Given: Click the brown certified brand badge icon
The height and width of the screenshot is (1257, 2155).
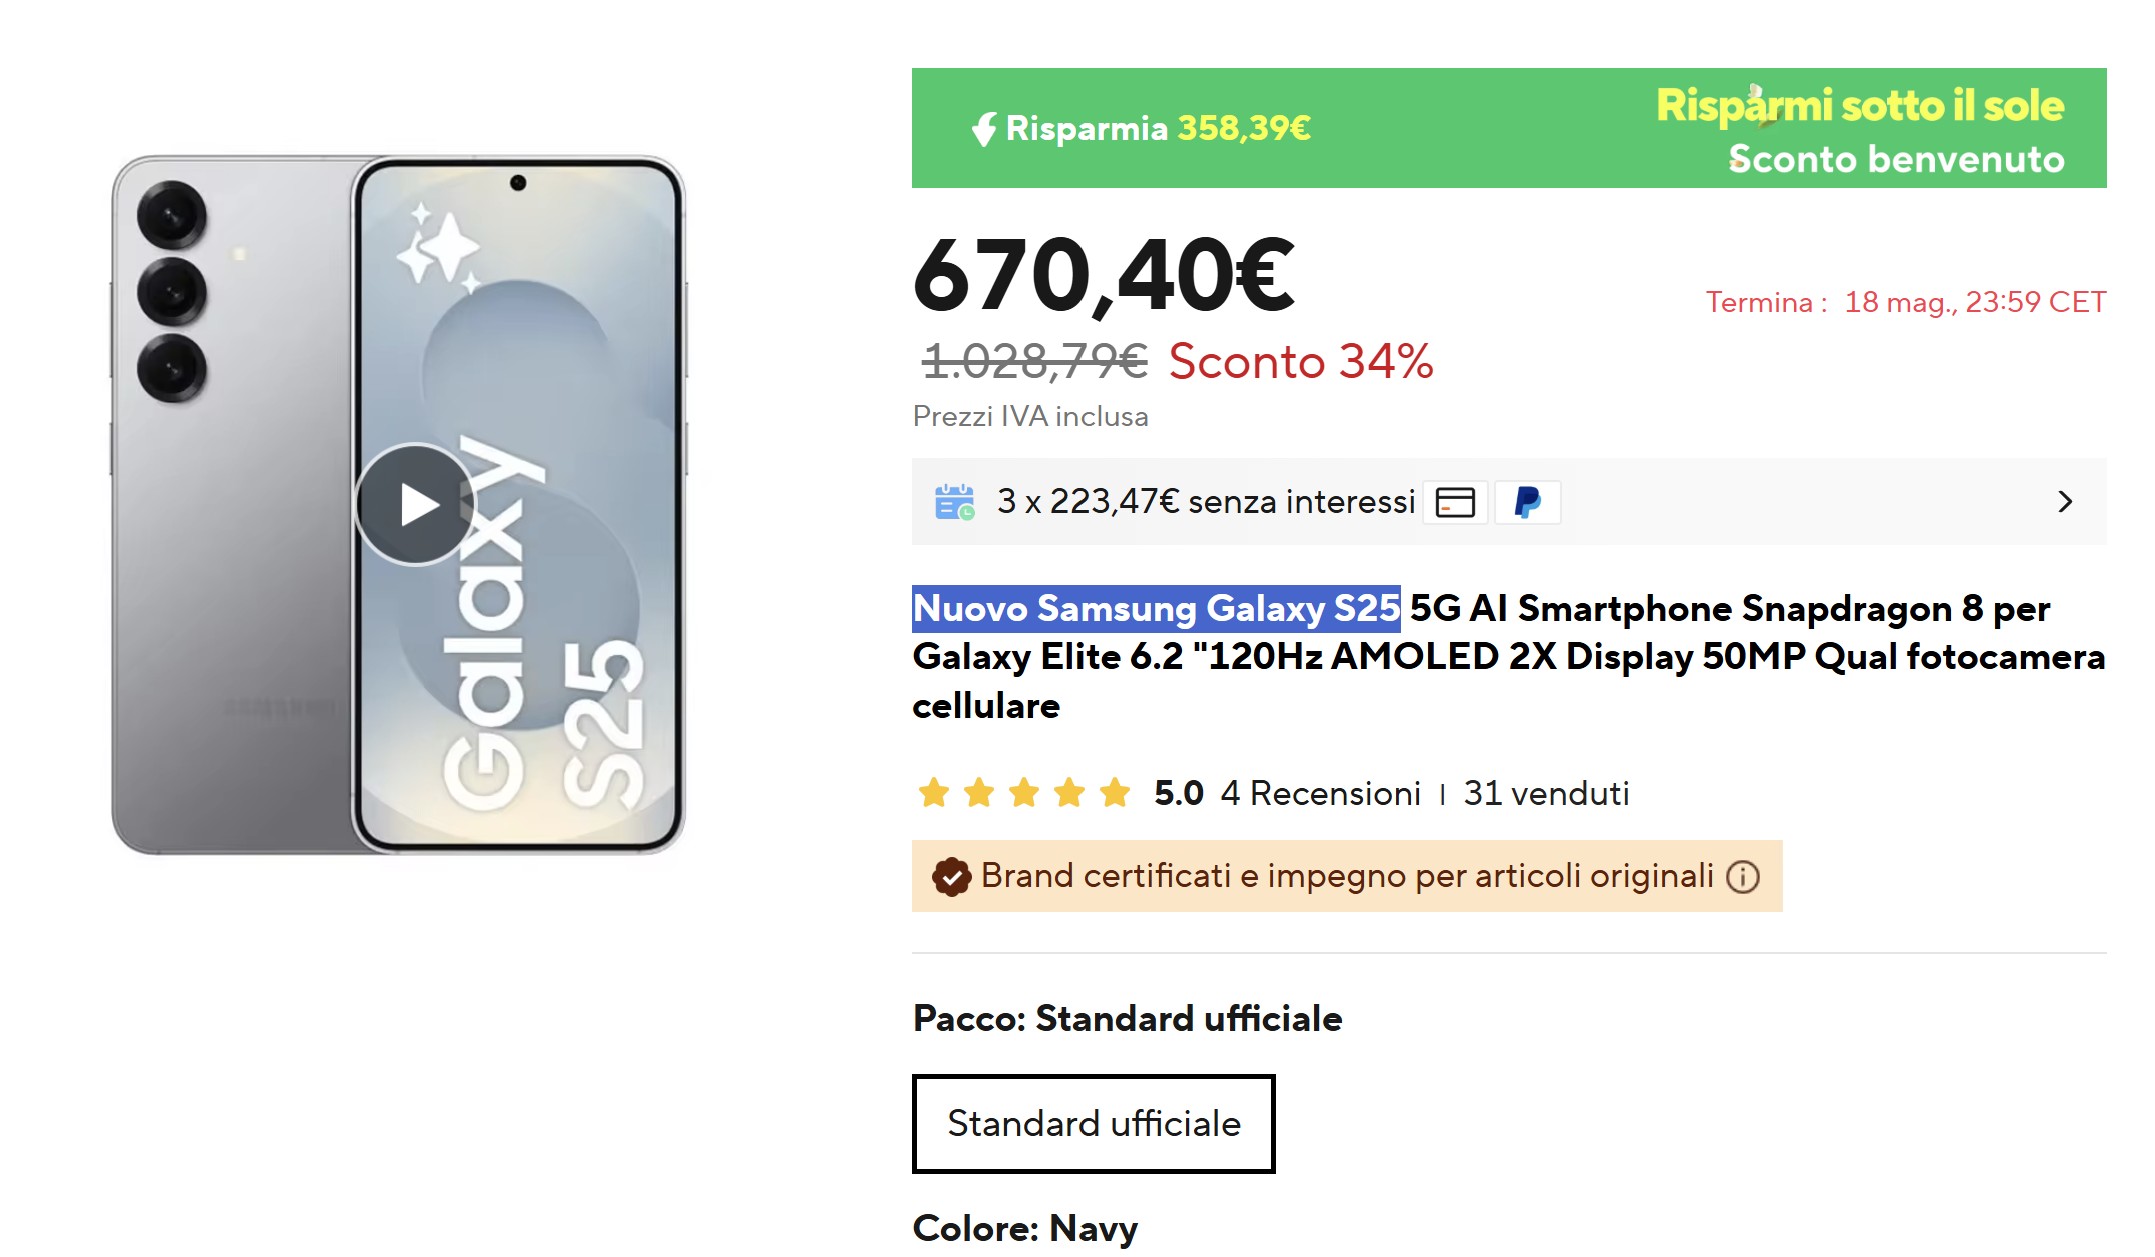Looking at the screenshot, I should click(951, 877).
